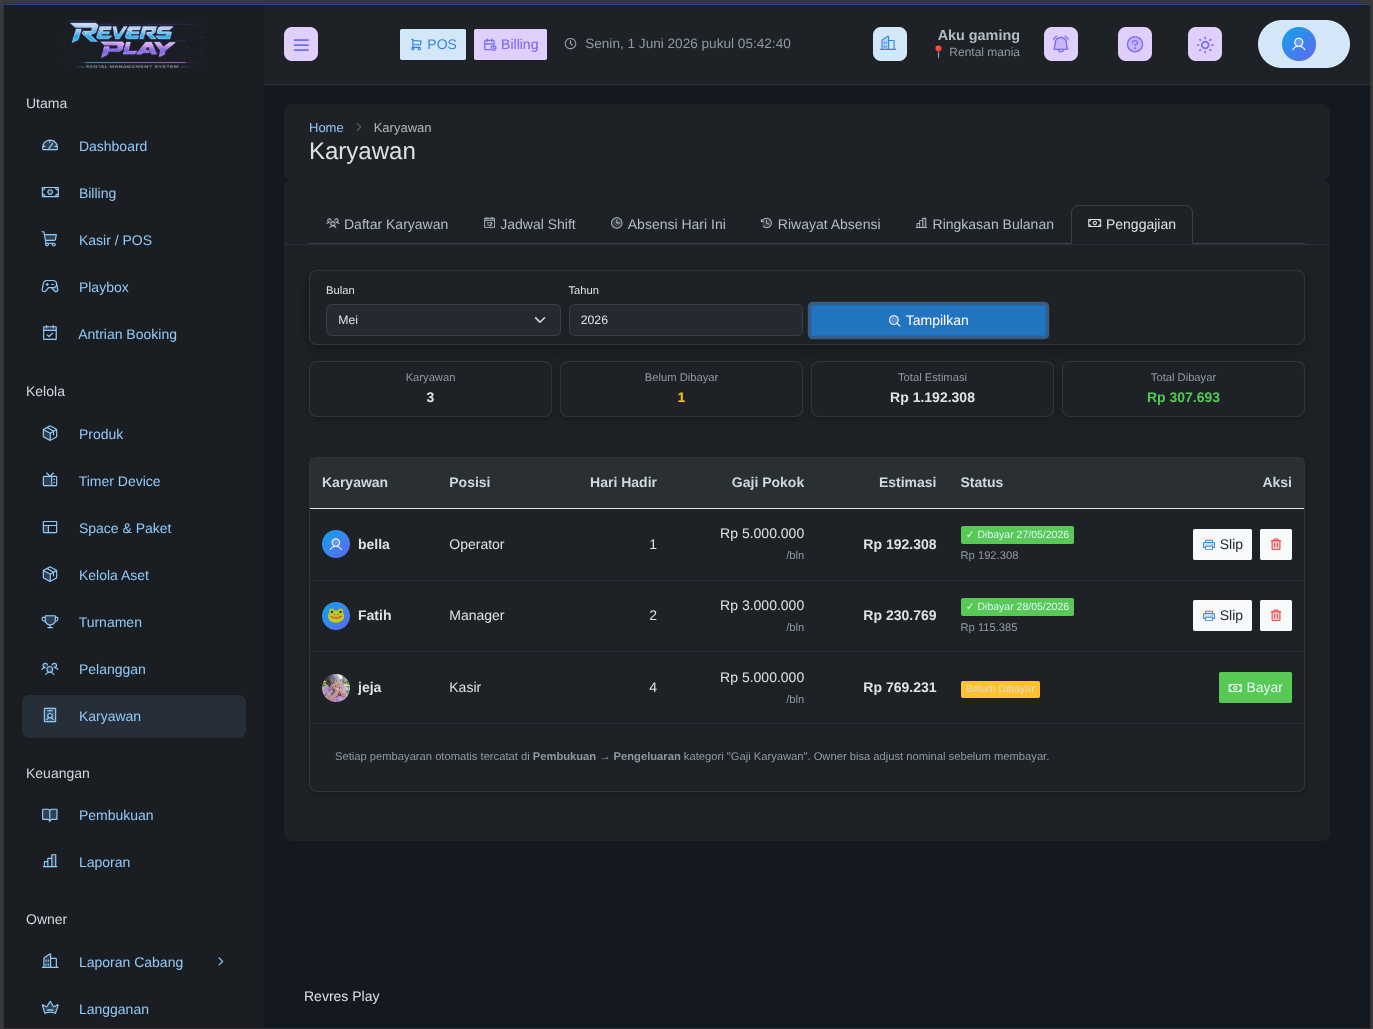Click the Tampilkan button

click(928, 320)
